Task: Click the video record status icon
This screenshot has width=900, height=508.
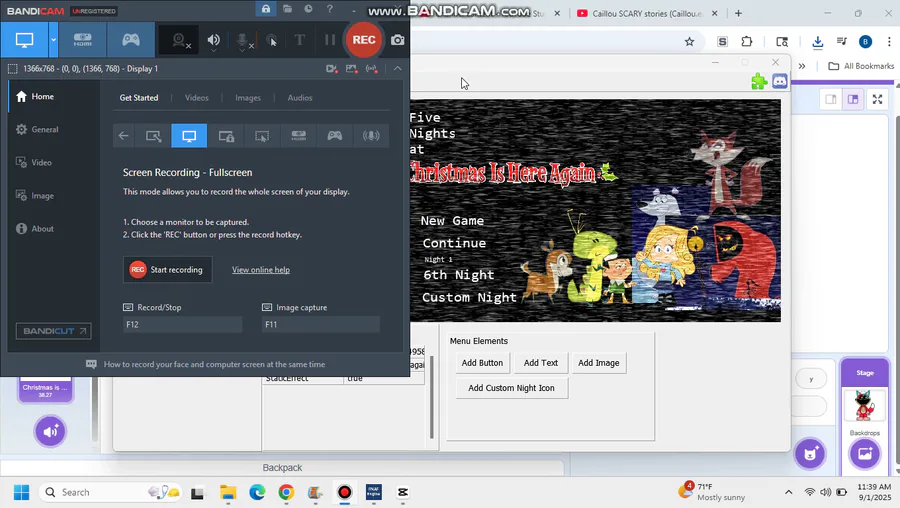Action: coord(331,69)
